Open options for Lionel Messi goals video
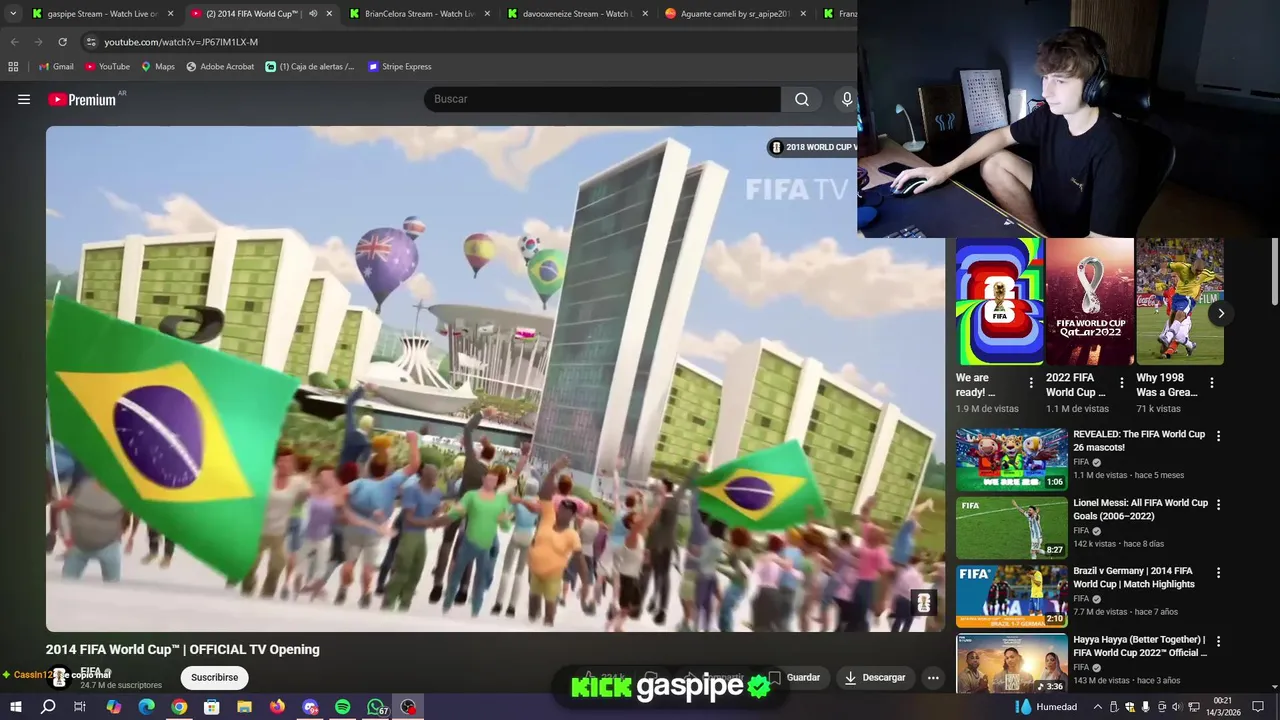The width and height of the screenshot is (1280, 720). (x=1218, y=505)
